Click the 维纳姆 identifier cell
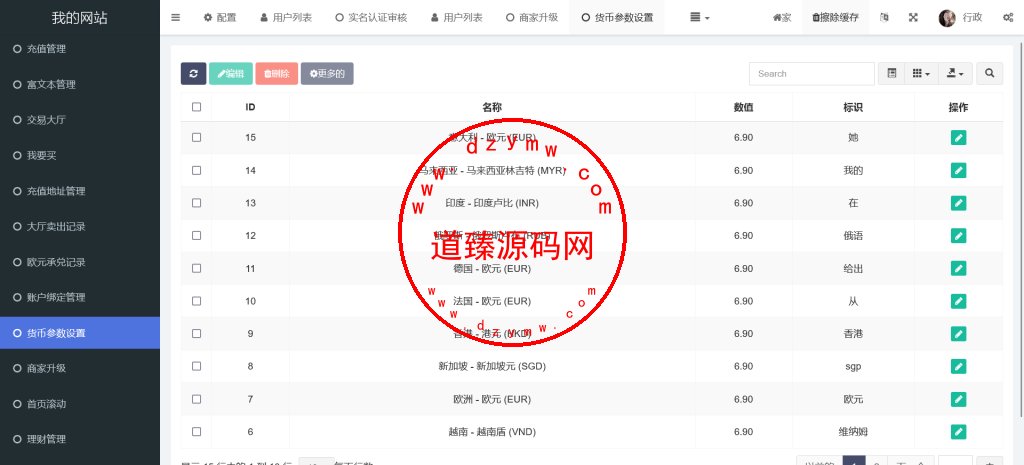This screenshot has width=1024, height=465. [x=853, y=432]
